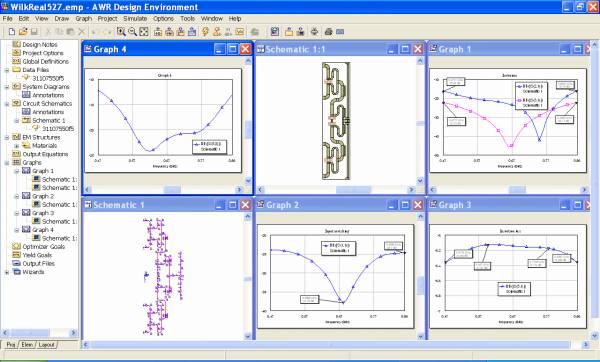This screenshot has width=600, height=362.
Task: Select Optimizer Goals in project tree
Action: tap(44, 247)
